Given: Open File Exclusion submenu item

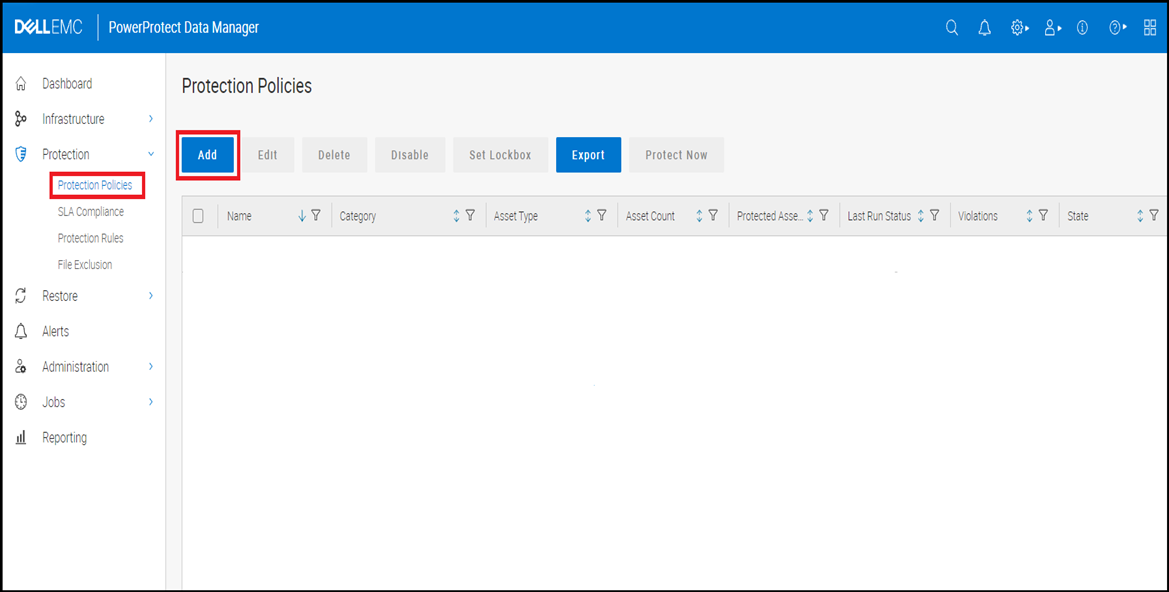Looking at the screenshot, I should 85,265.
